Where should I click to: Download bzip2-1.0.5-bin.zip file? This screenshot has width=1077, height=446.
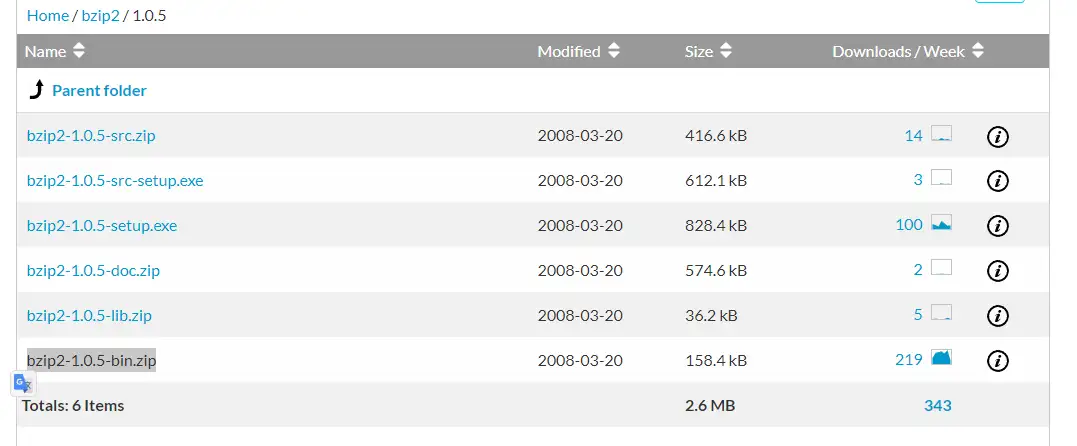[x=91, y=360]
